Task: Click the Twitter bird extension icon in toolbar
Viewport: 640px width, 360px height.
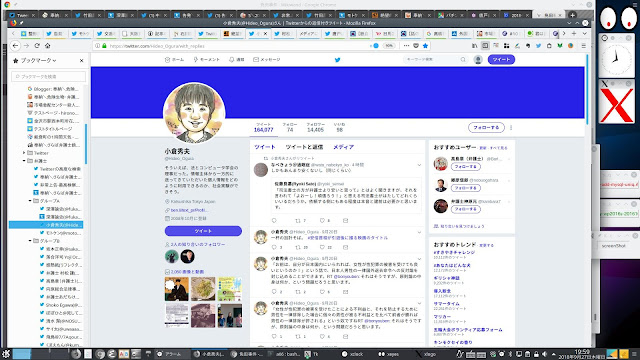Action: point(538,46)
